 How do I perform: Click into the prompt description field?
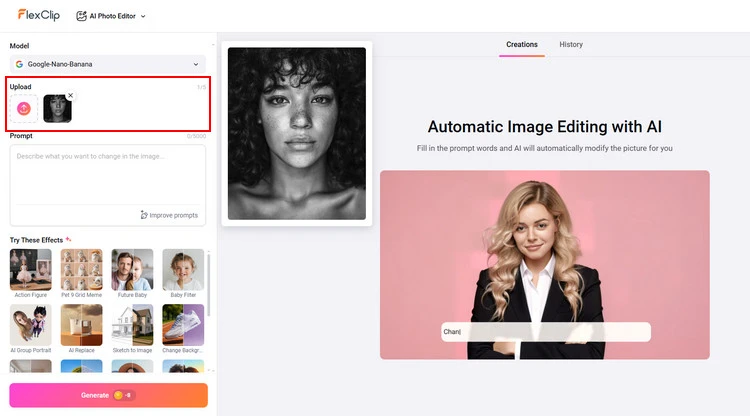[x=108, y=175]
